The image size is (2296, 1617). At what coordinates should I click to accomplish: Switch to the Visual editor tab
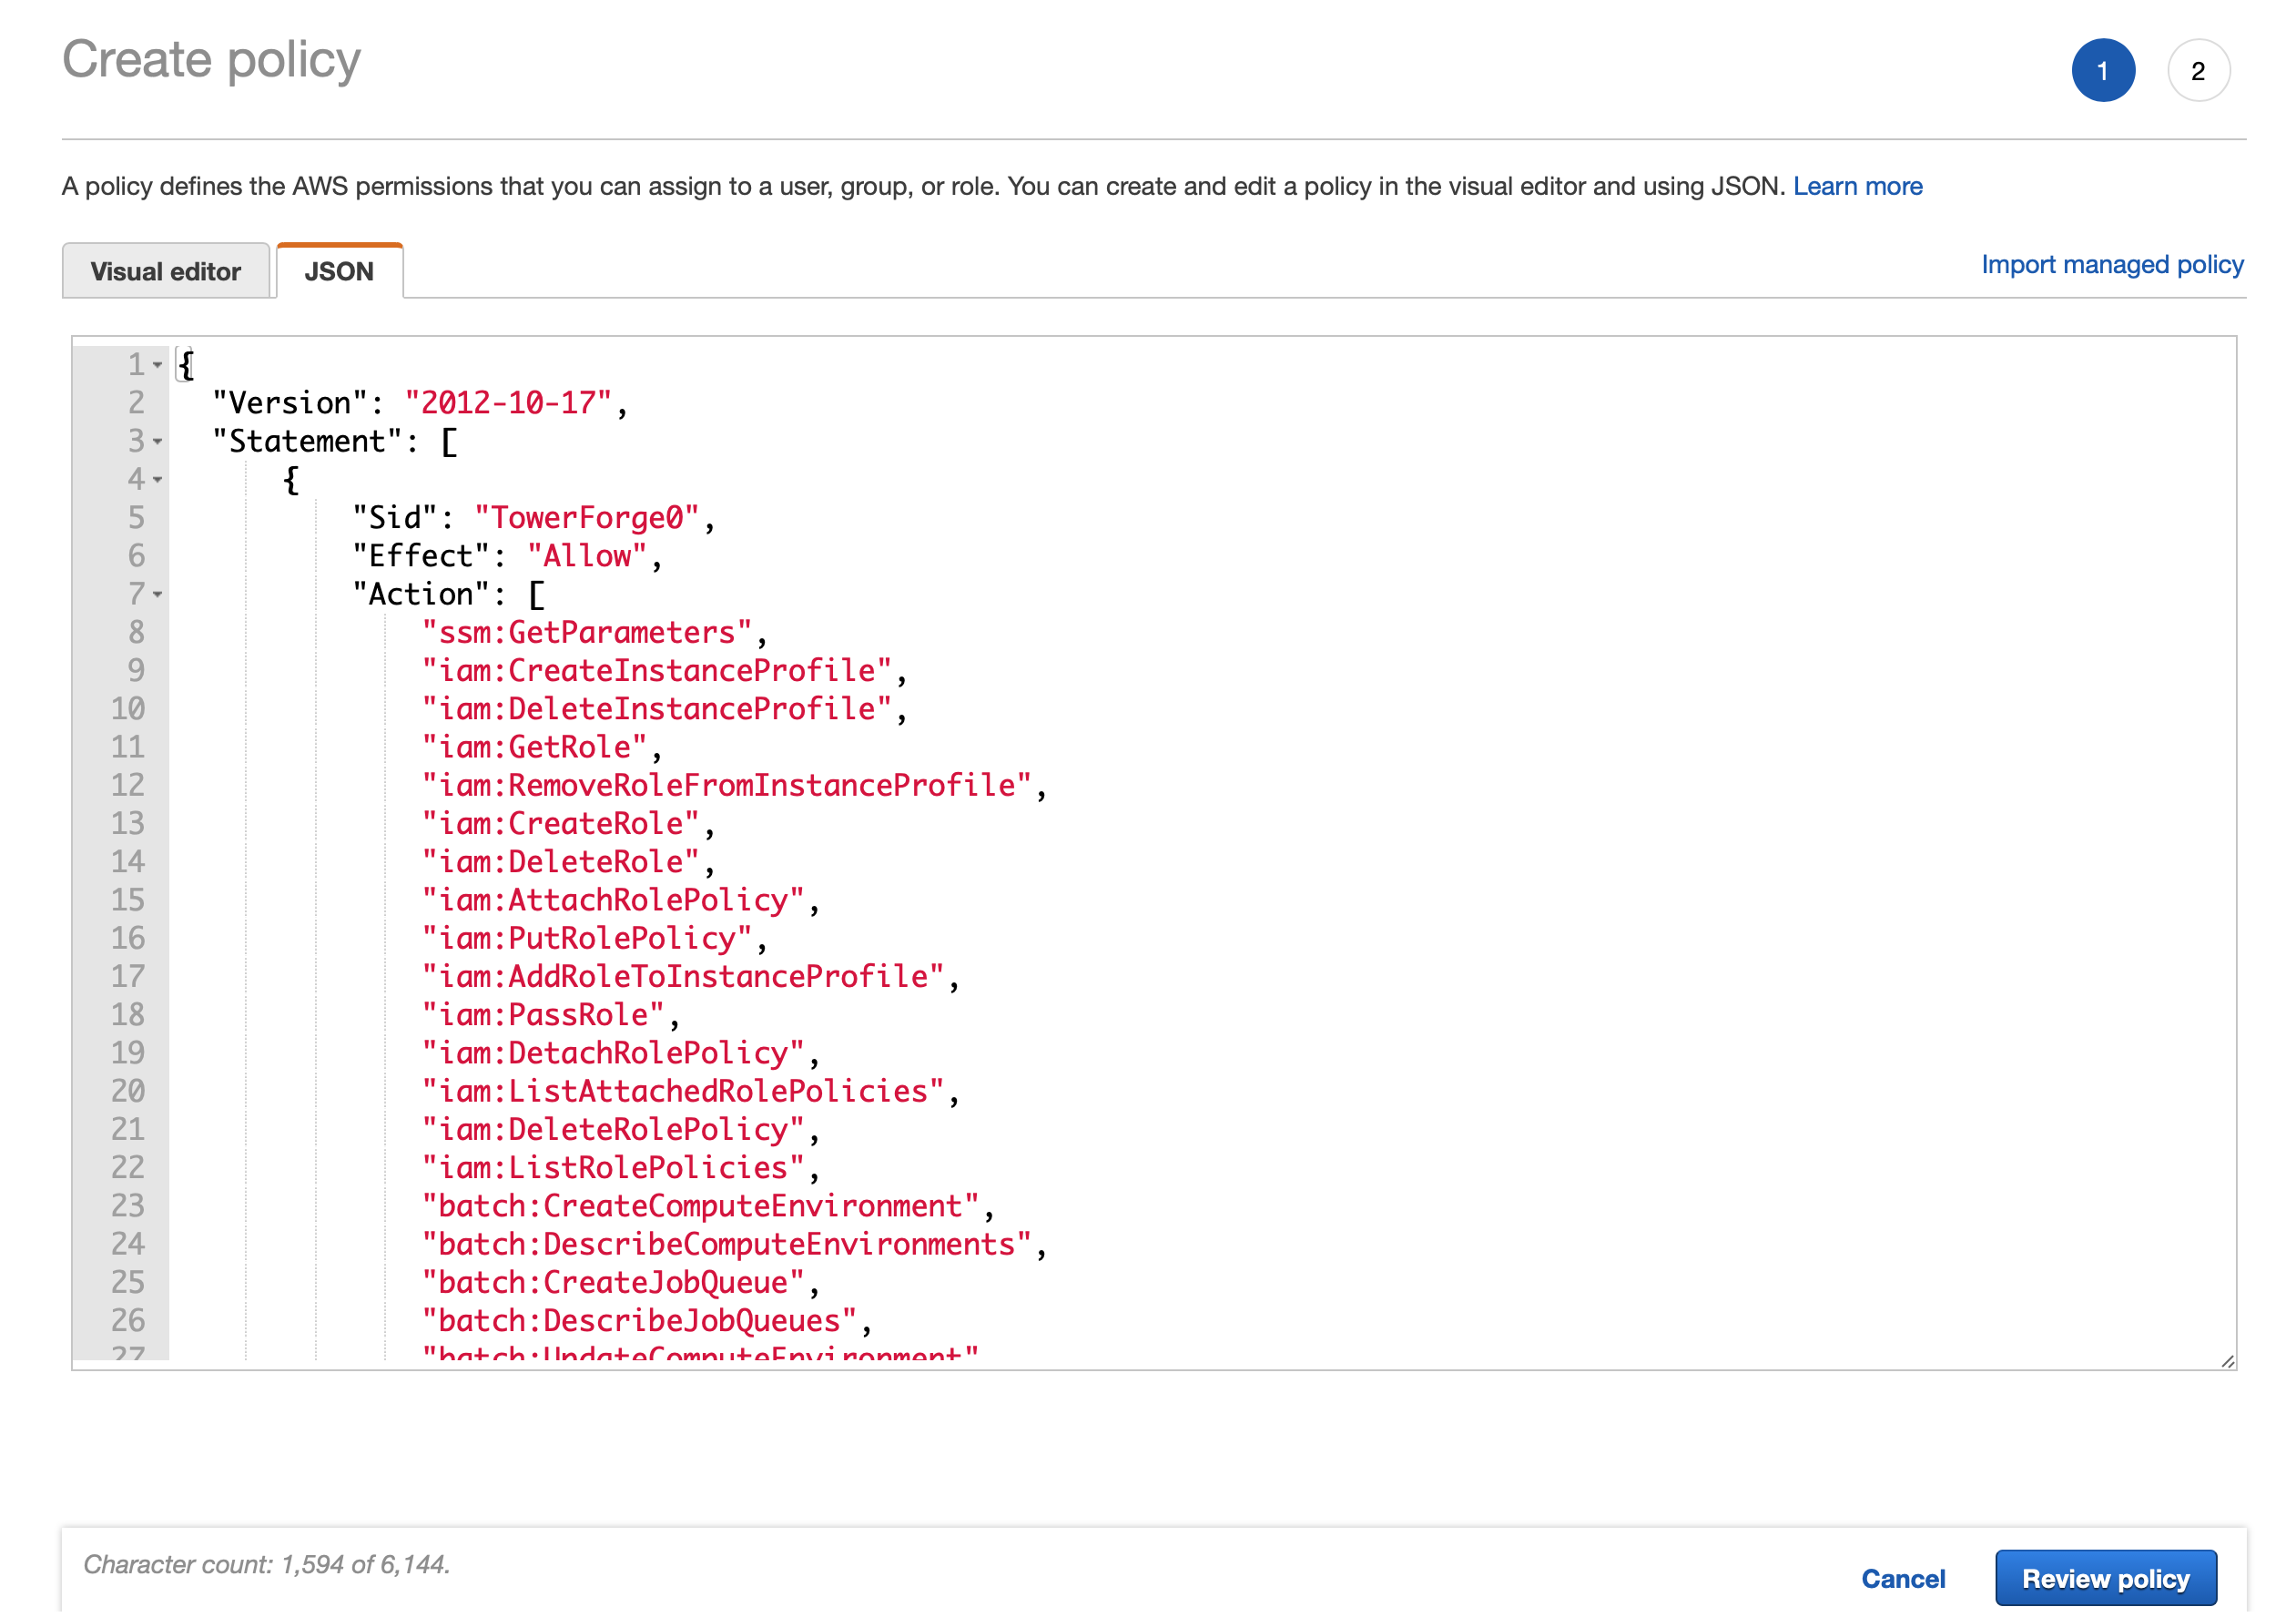165,271
